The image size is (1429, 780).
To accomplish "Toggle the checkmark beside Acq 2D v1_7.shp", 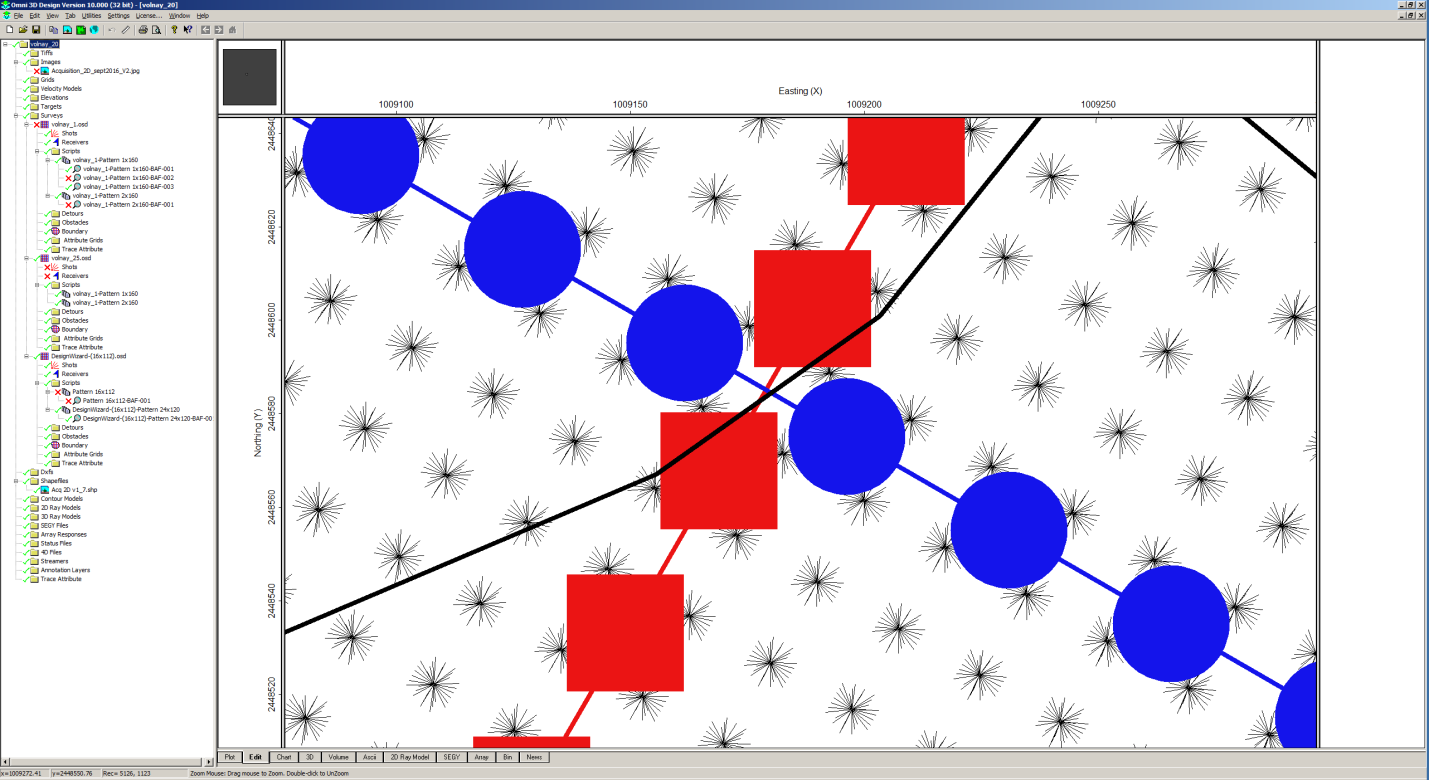I will [36, 490].
